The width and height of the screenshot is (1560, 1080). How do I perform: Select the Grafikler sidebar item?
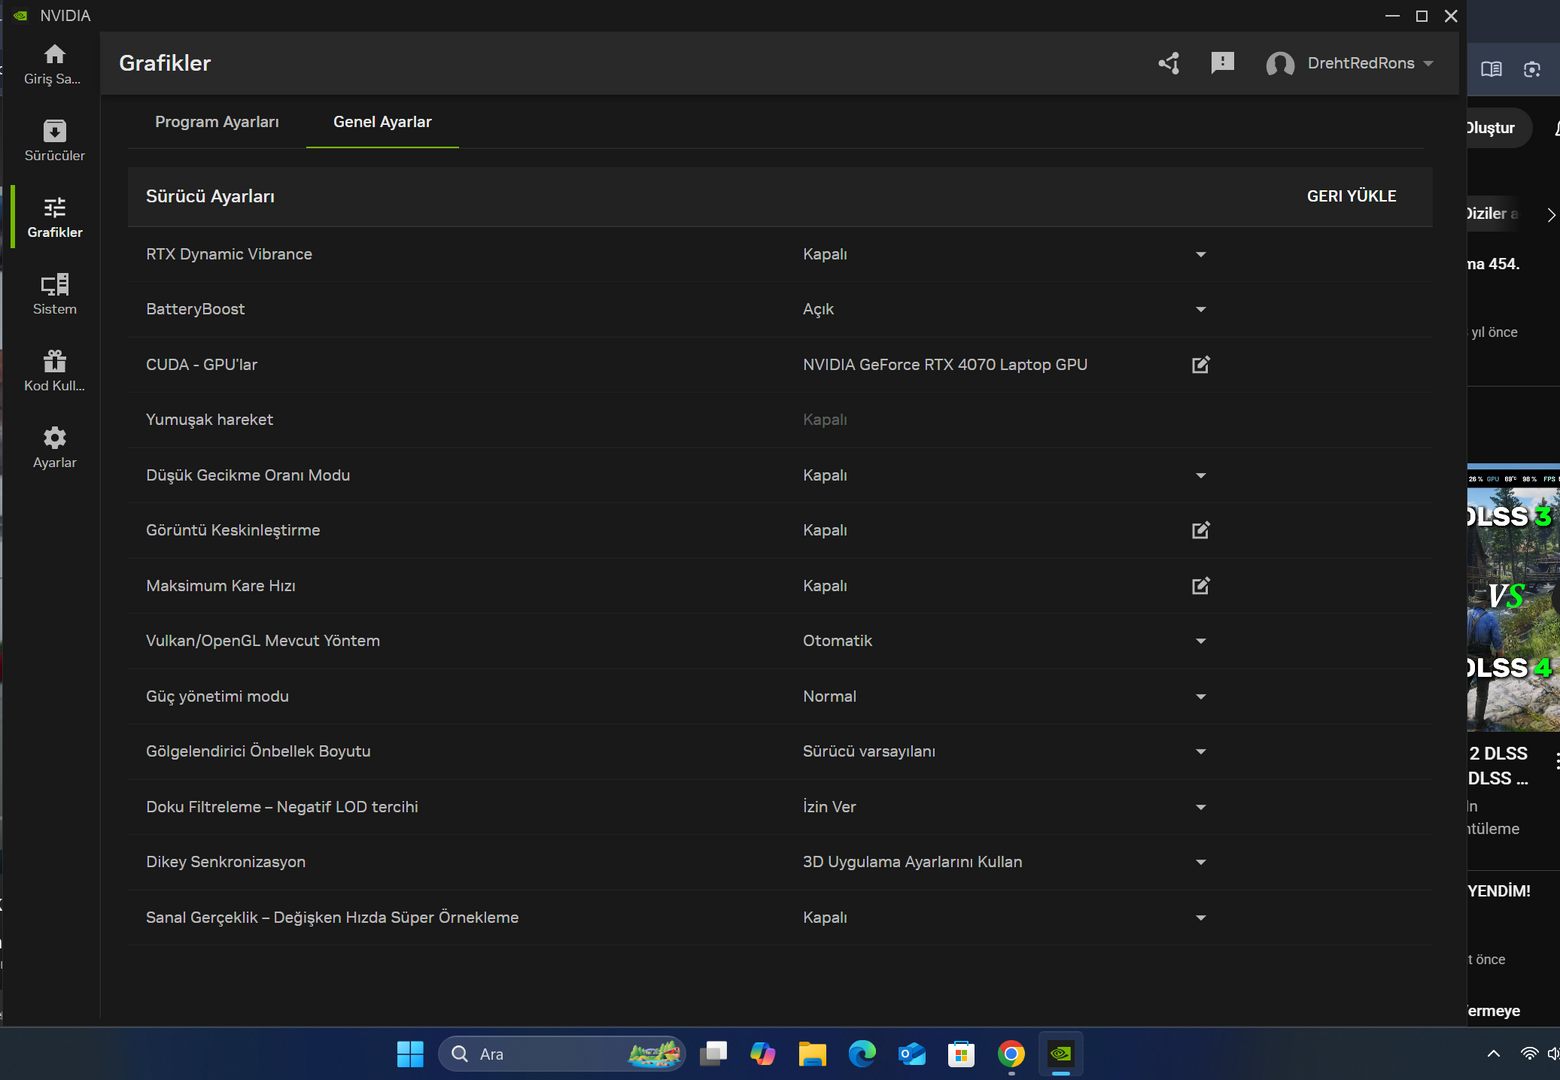(55, 218)
